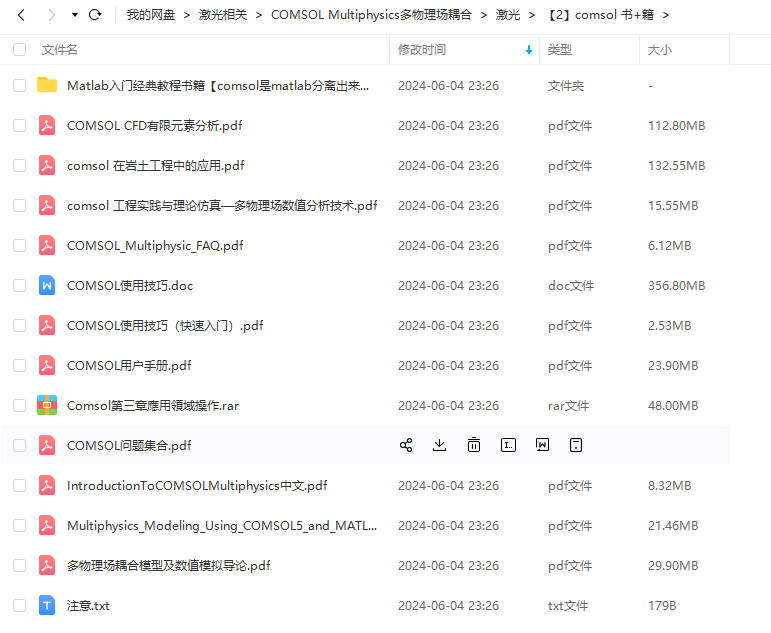Open the 激光相关 breadcrumb
The height and width of the screenshot is (633, 771).
[223, 15]
